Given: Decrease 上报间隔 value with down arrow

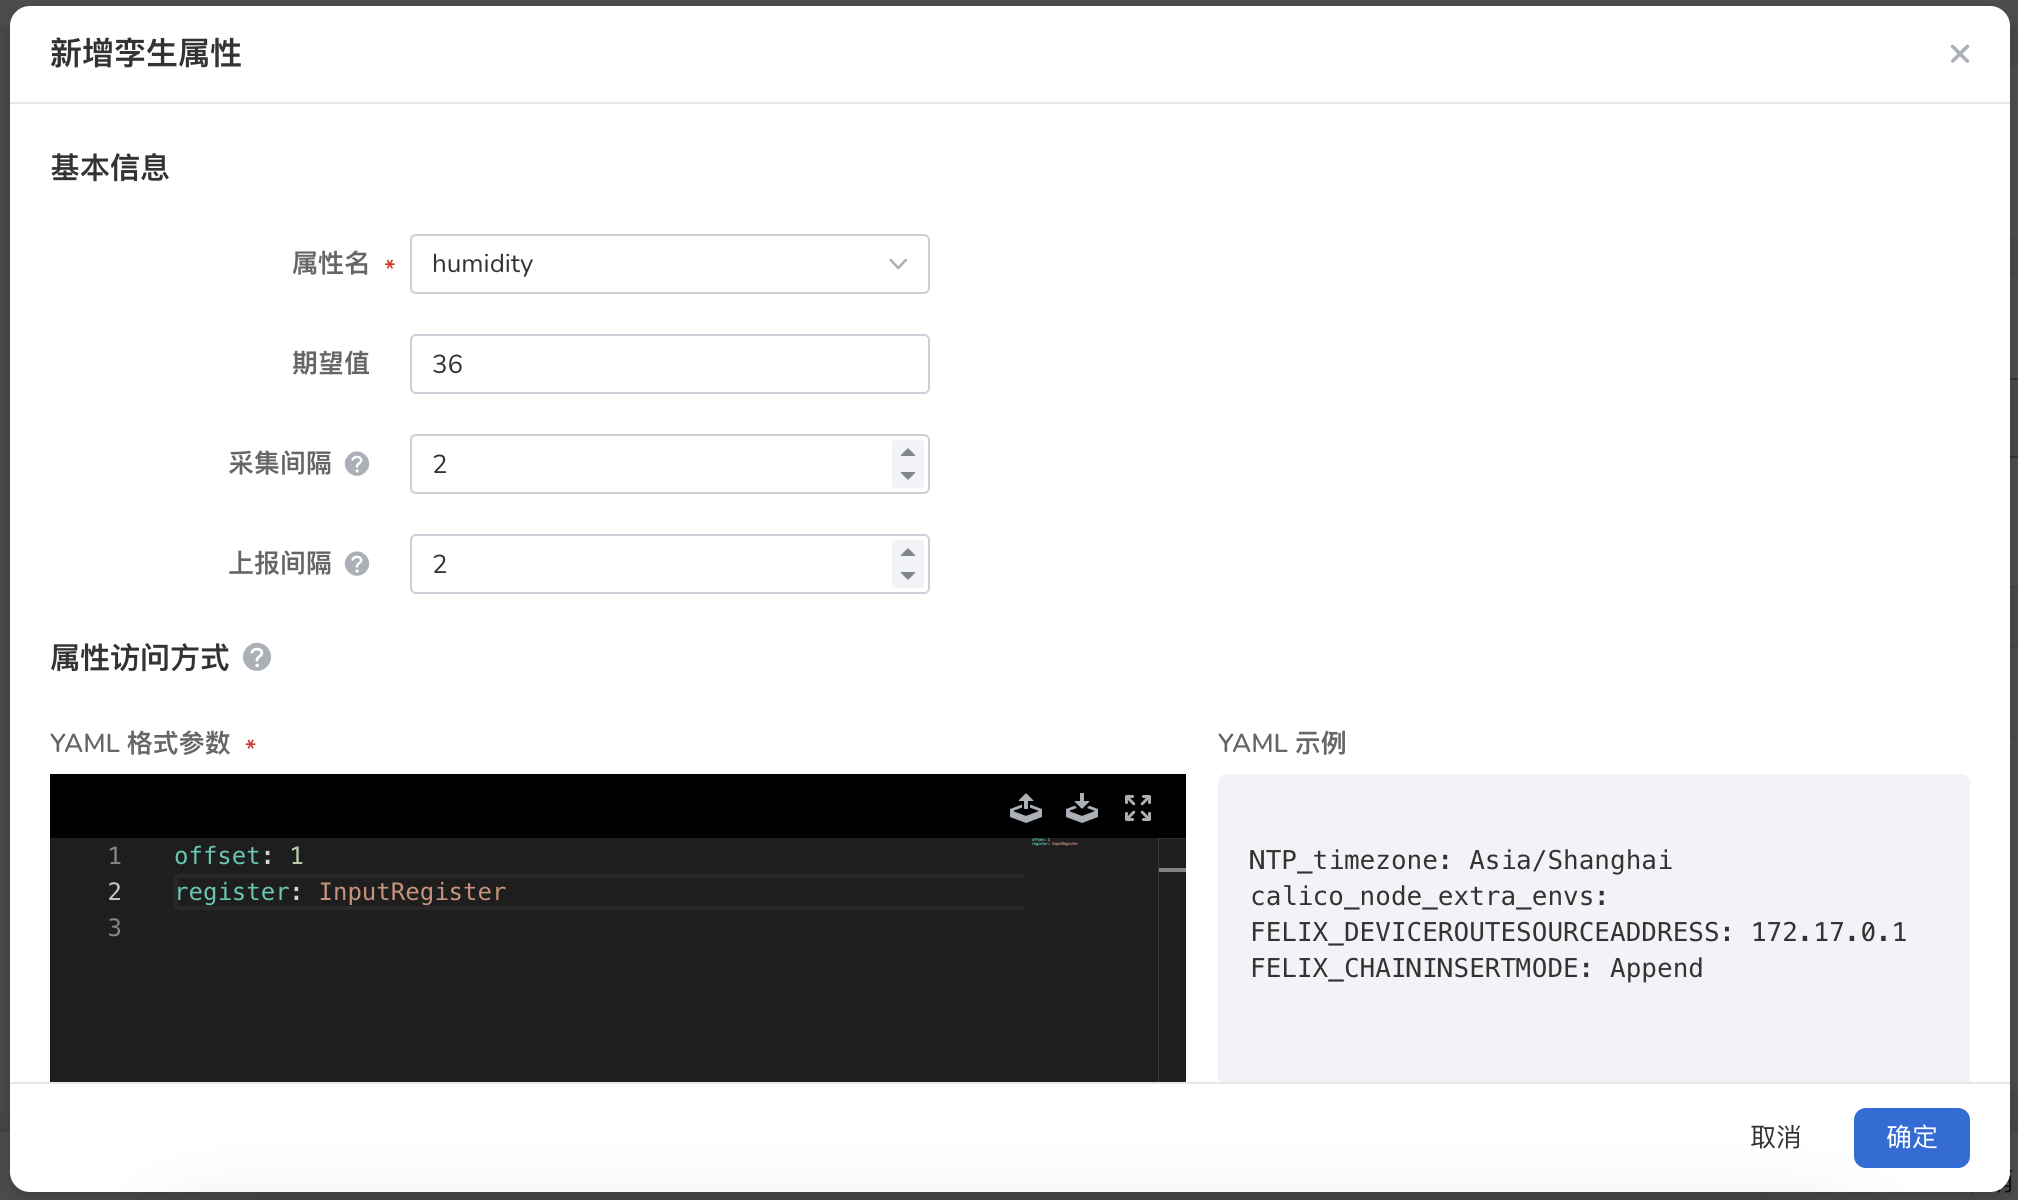Looking at the screenshot, I should coord(908,576).
